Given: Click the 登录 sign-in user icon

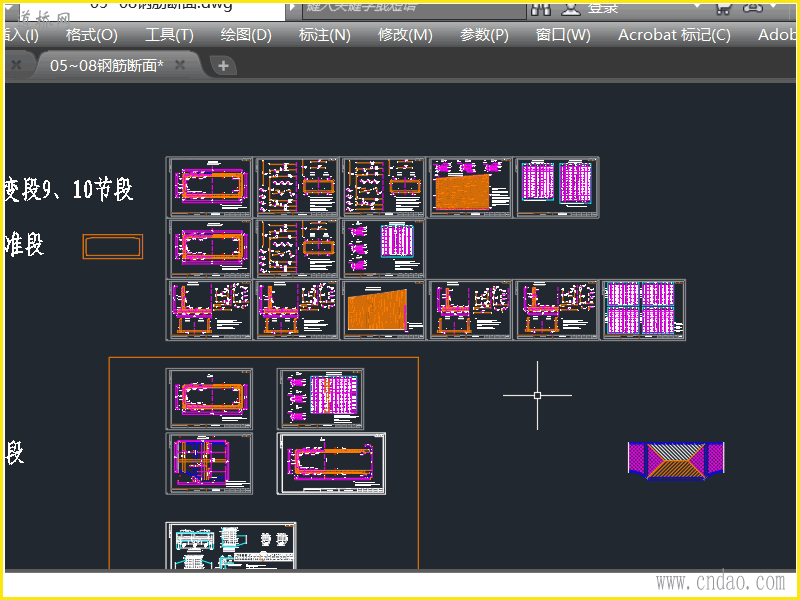Looking at the screenshot, I should (x=571, y=9).
